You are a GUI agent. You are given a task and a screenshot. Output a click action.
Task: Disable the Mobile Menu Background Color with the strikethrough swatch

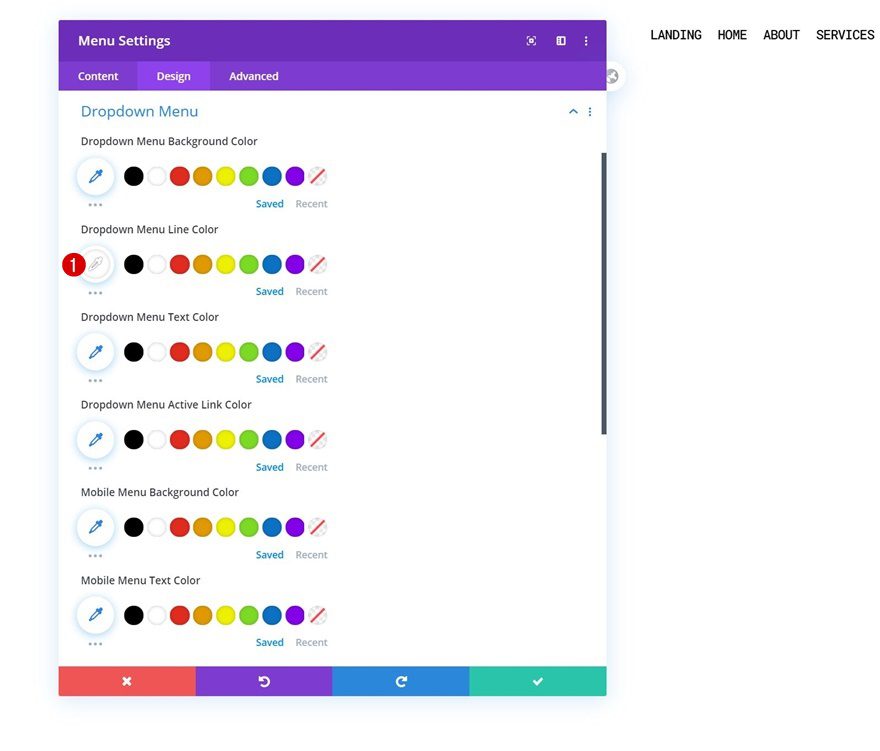coord(318,527)
